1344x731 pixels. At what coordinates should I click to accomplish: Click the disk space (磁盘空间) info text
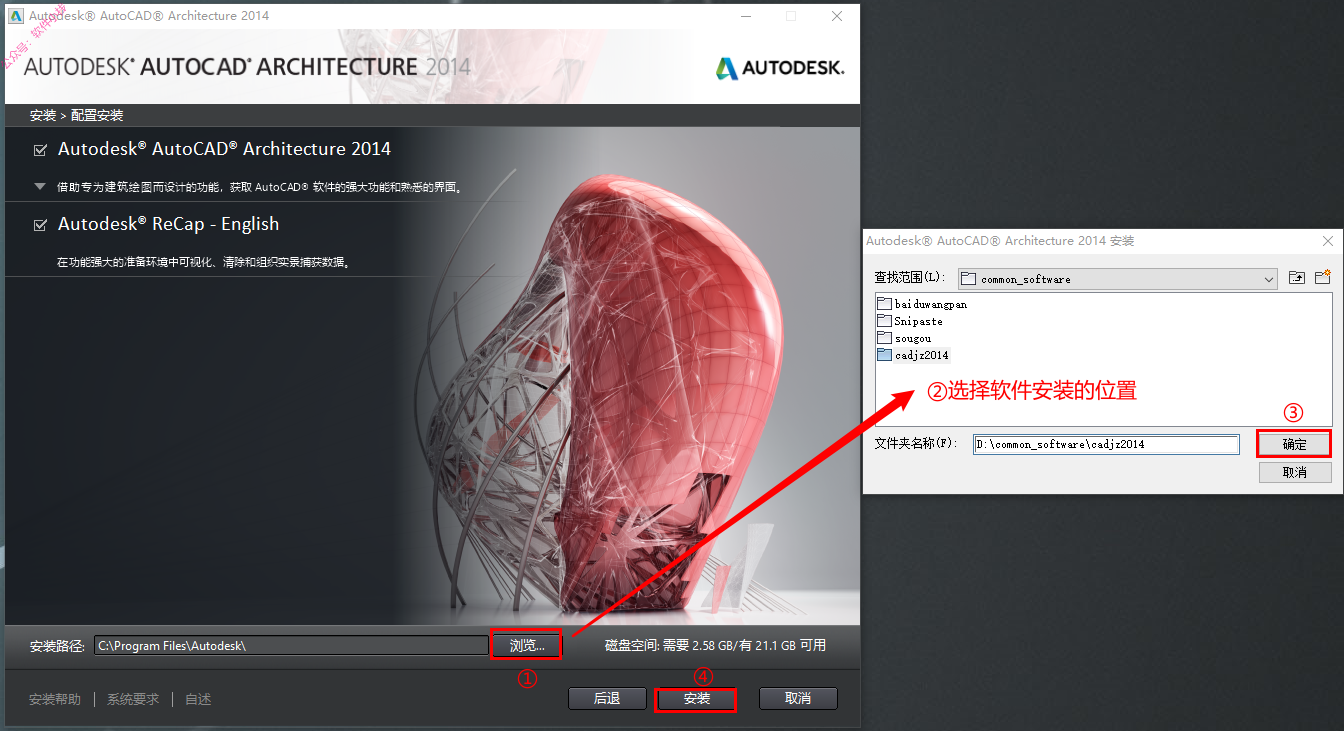tap(715, 646)
